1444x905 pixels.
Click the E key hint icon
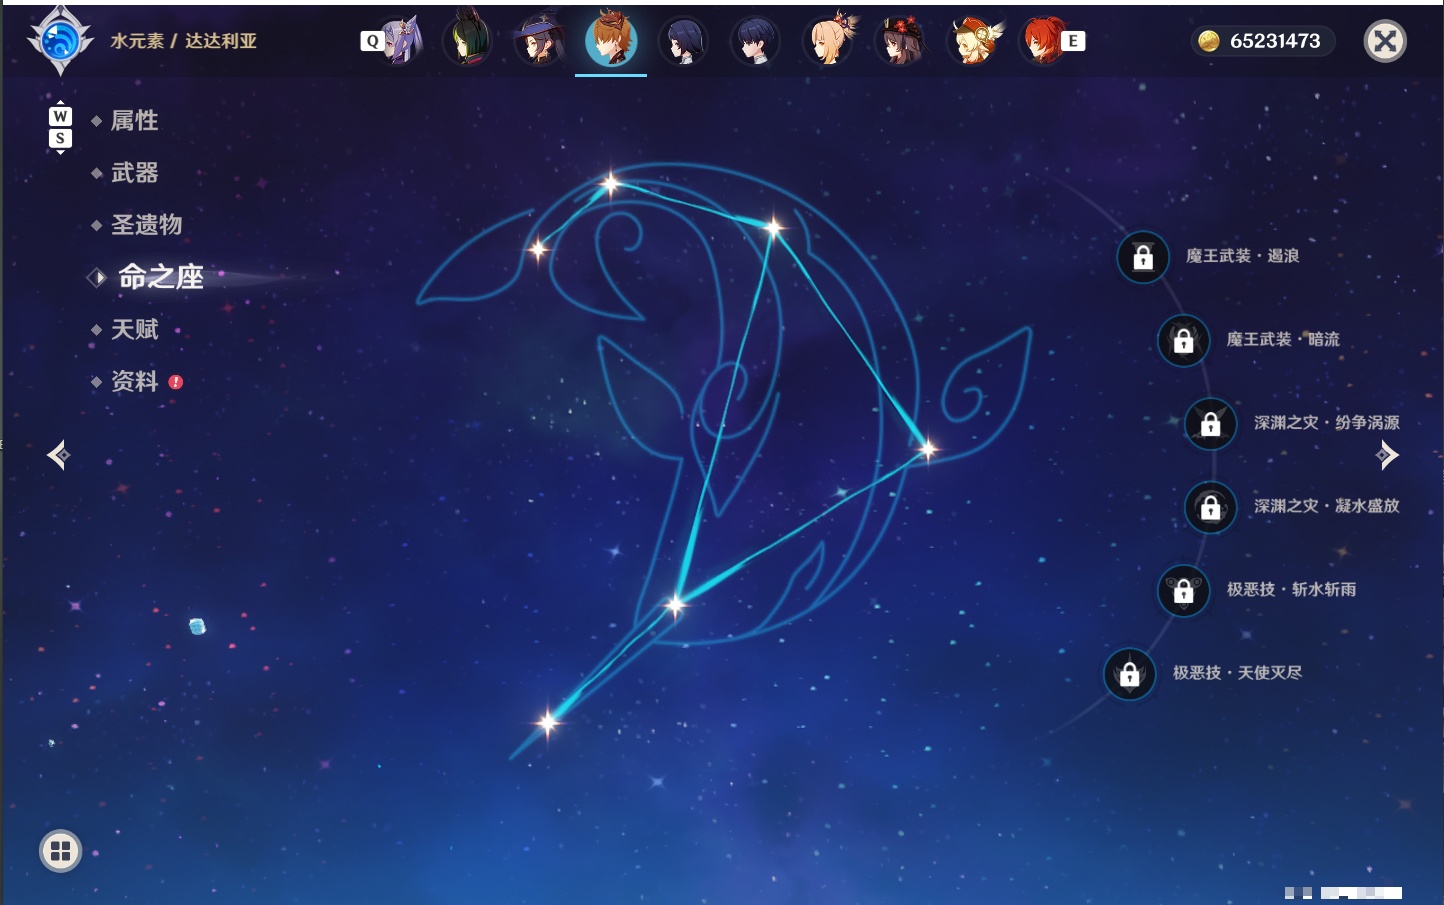click(1073, 41)
